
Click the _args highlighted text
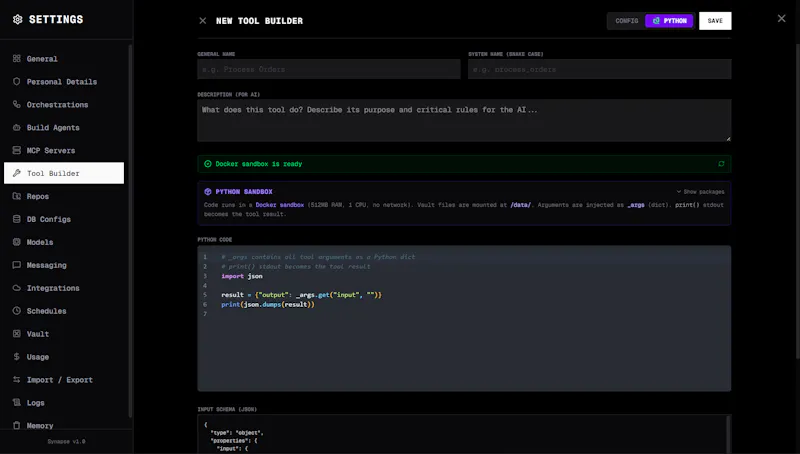pyautogui.click(x=636, y=205)
